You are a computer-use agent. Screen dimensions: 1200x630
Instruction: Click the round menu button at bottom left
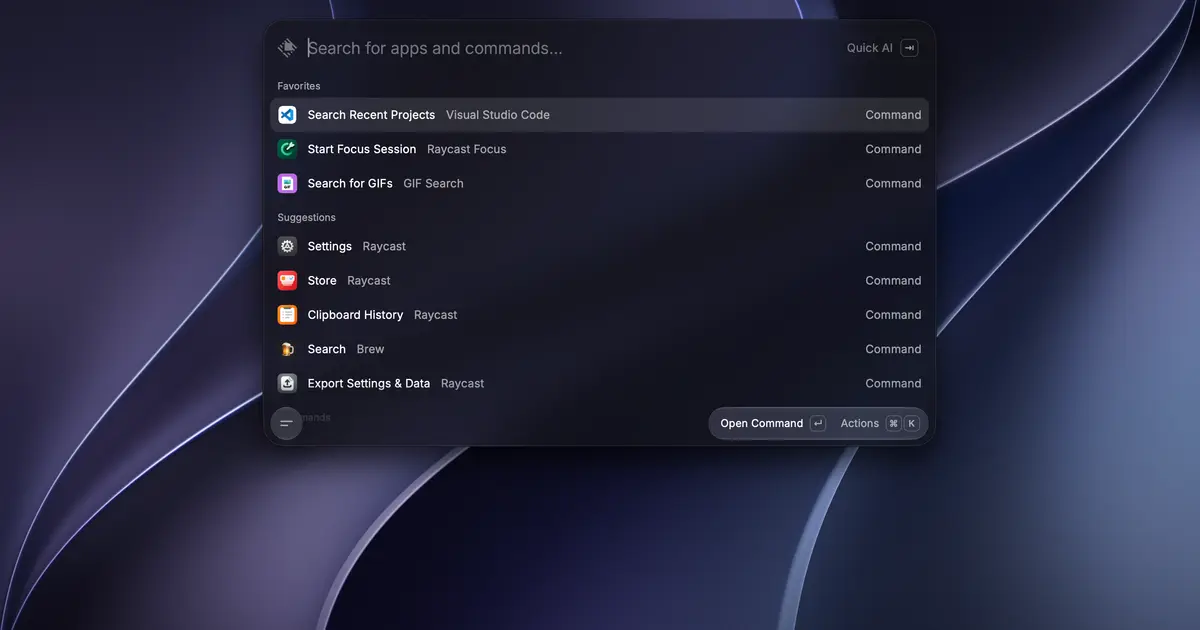pyautogui.click(x=287, y=423)
